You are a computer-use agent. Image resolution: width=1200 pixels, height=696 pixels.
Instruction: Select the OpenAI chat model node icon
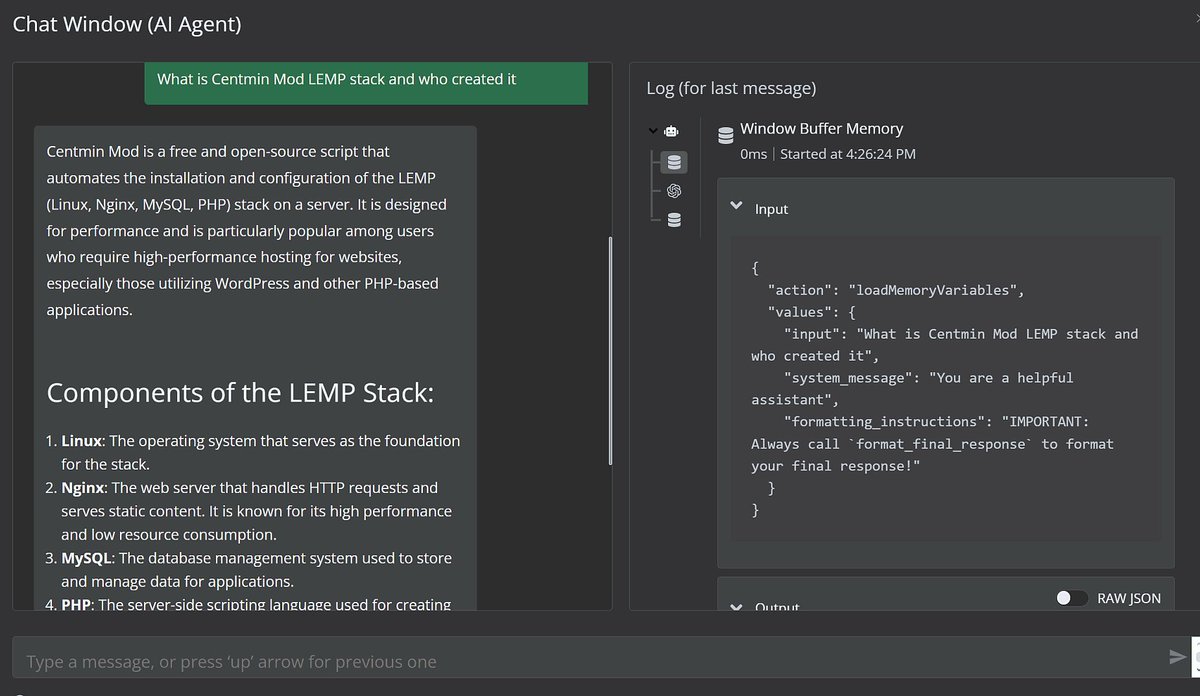(x=674, y=191)
